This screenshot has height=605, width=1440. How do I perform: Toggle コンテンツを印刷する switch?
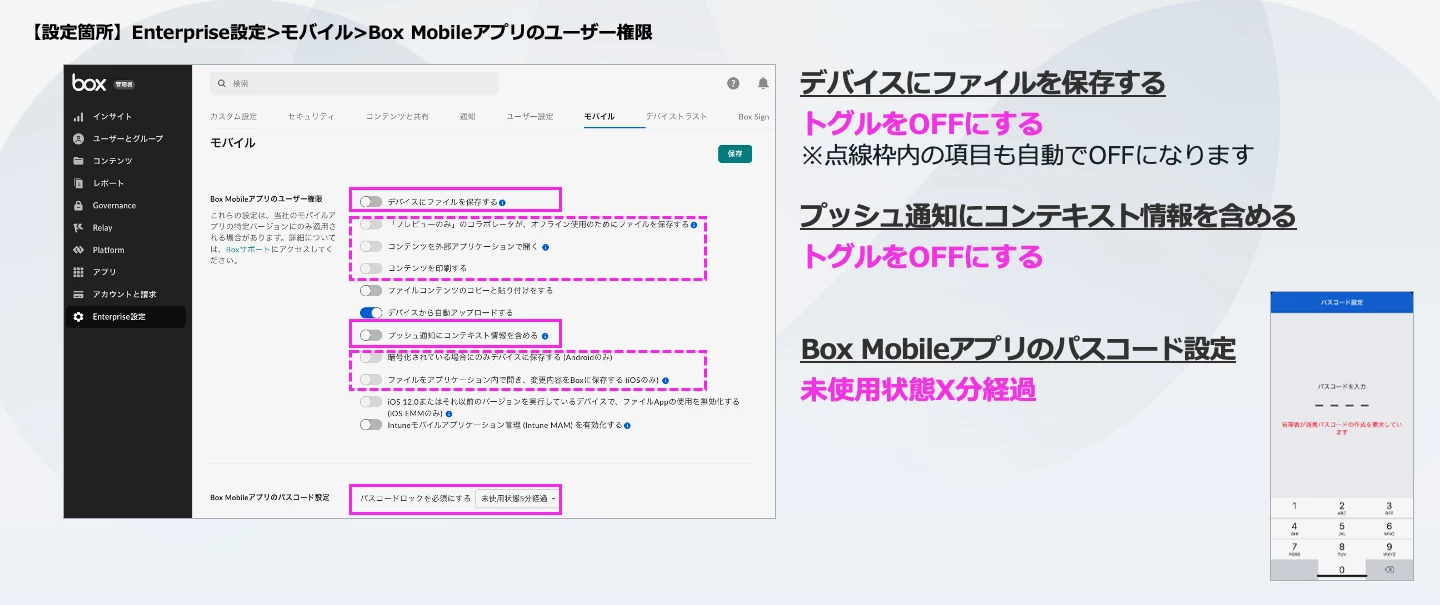(x=371, y=268)
